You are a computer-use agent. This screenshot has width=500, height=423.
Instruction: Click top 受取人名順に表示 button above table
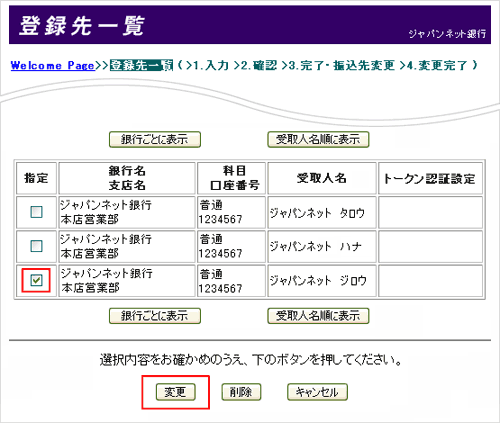tap(318, 139)
